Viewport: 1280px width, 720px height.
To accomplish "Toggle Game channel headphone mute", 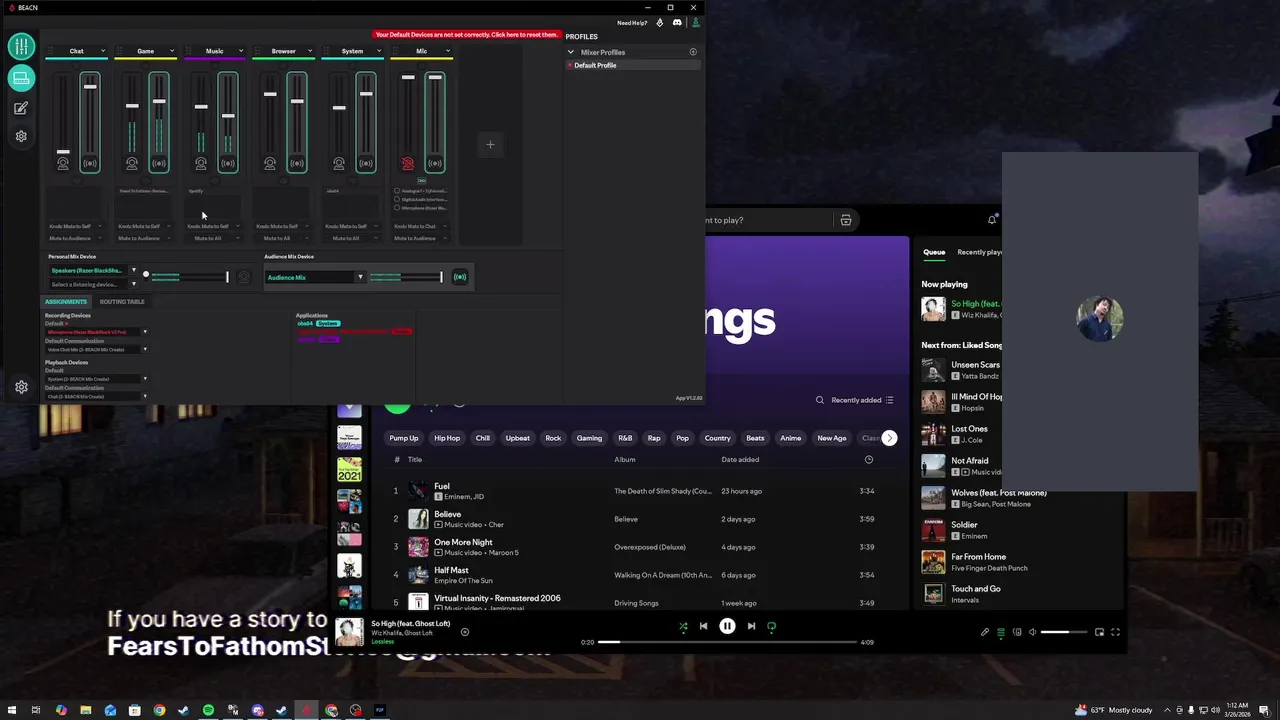I will (132, 164).
